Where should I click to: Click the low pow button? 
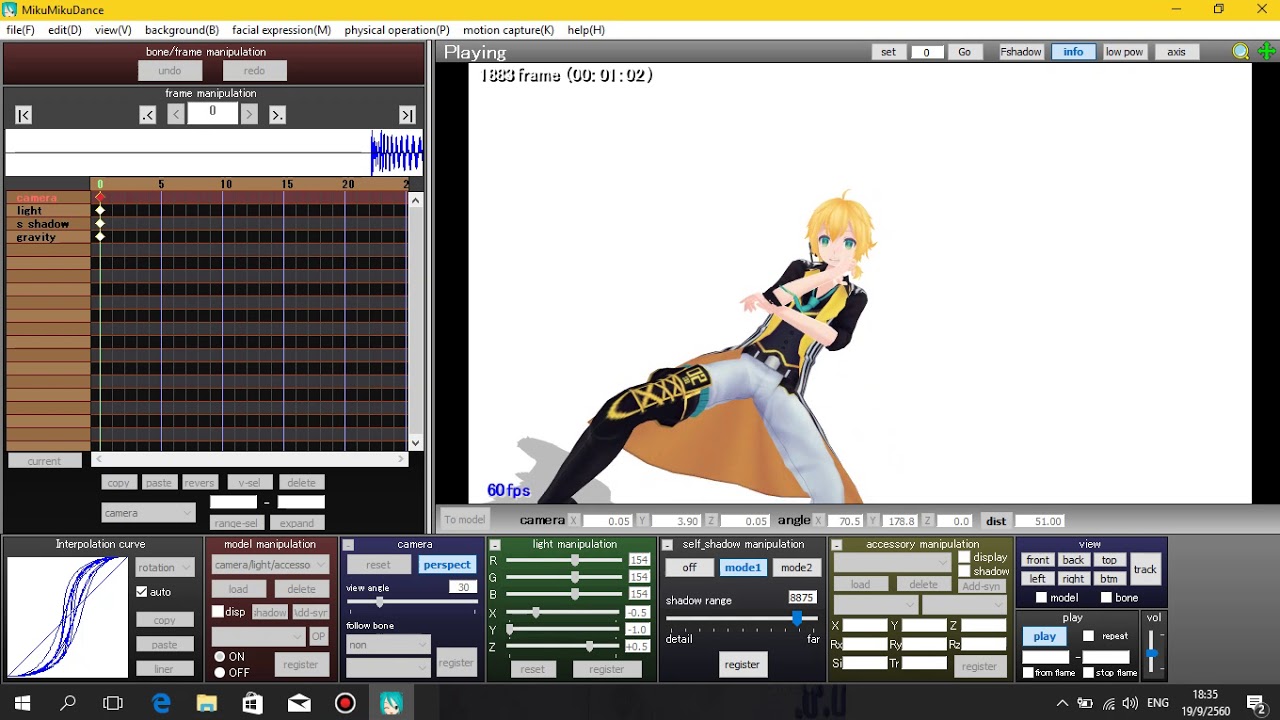pyautogui.click(x=1124, y=52)
